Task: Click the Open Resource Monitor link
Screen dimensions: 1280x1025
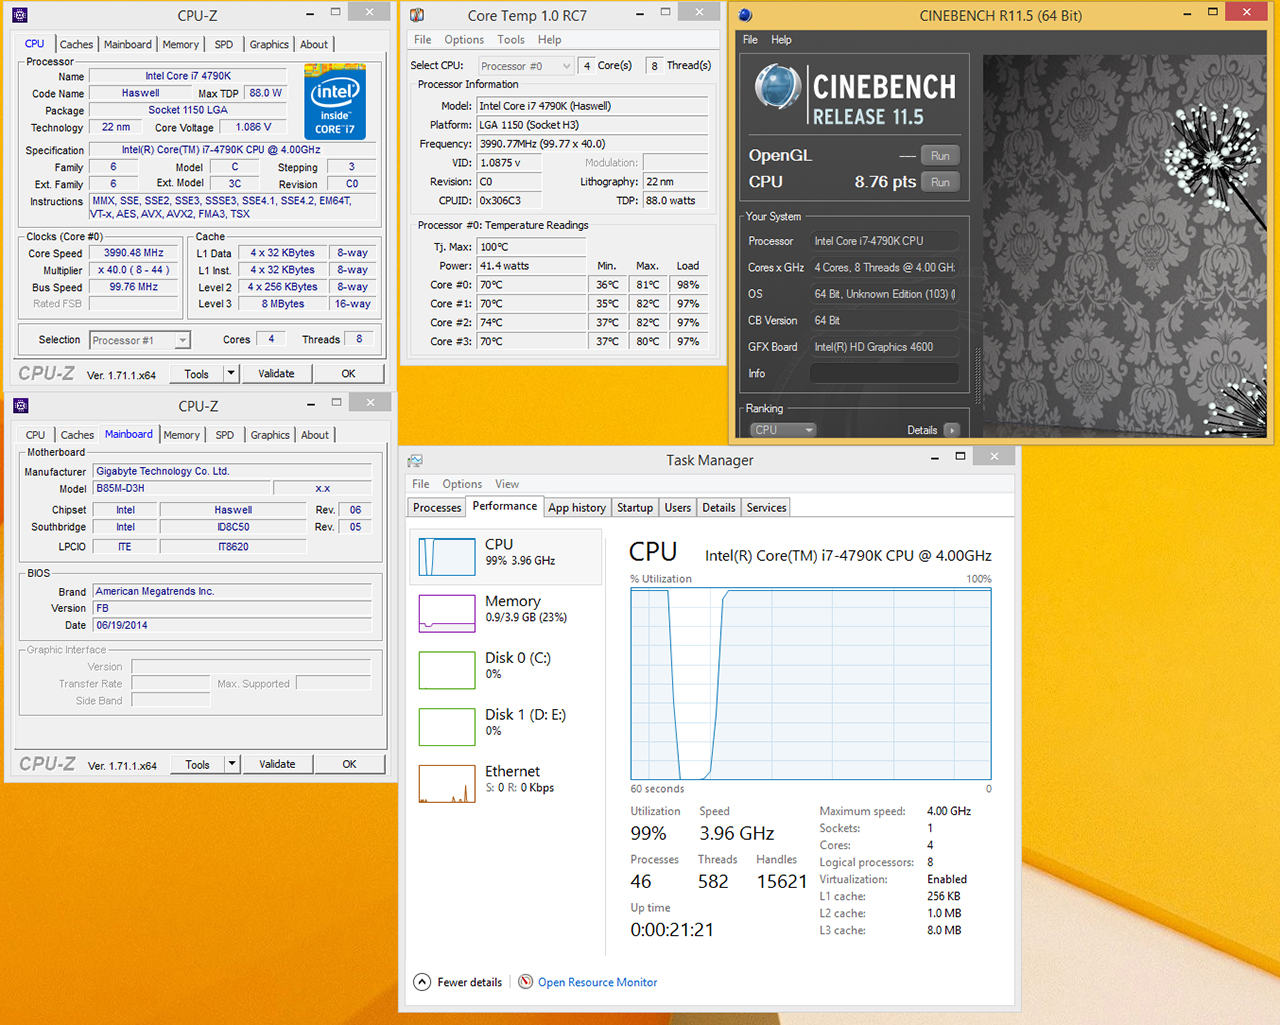Action: click(x=598, y=982)
